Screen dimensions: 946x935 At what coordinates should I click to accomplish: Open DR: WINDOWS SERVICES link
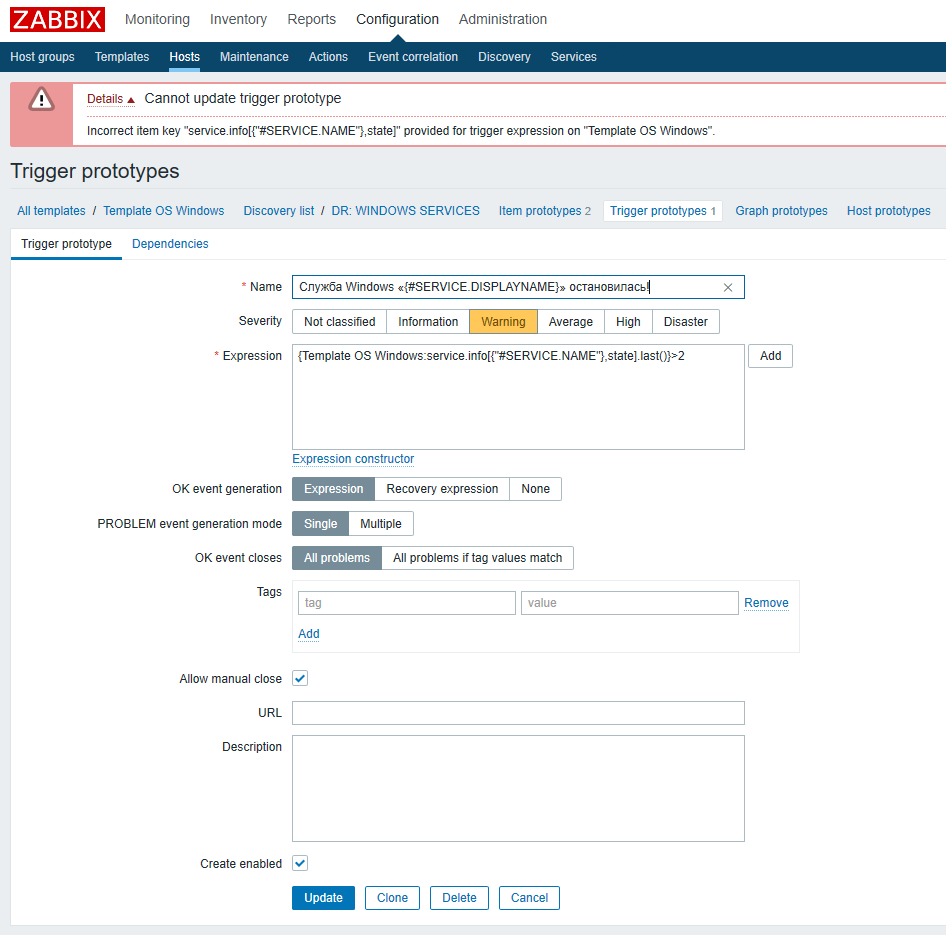click(405, 211)
